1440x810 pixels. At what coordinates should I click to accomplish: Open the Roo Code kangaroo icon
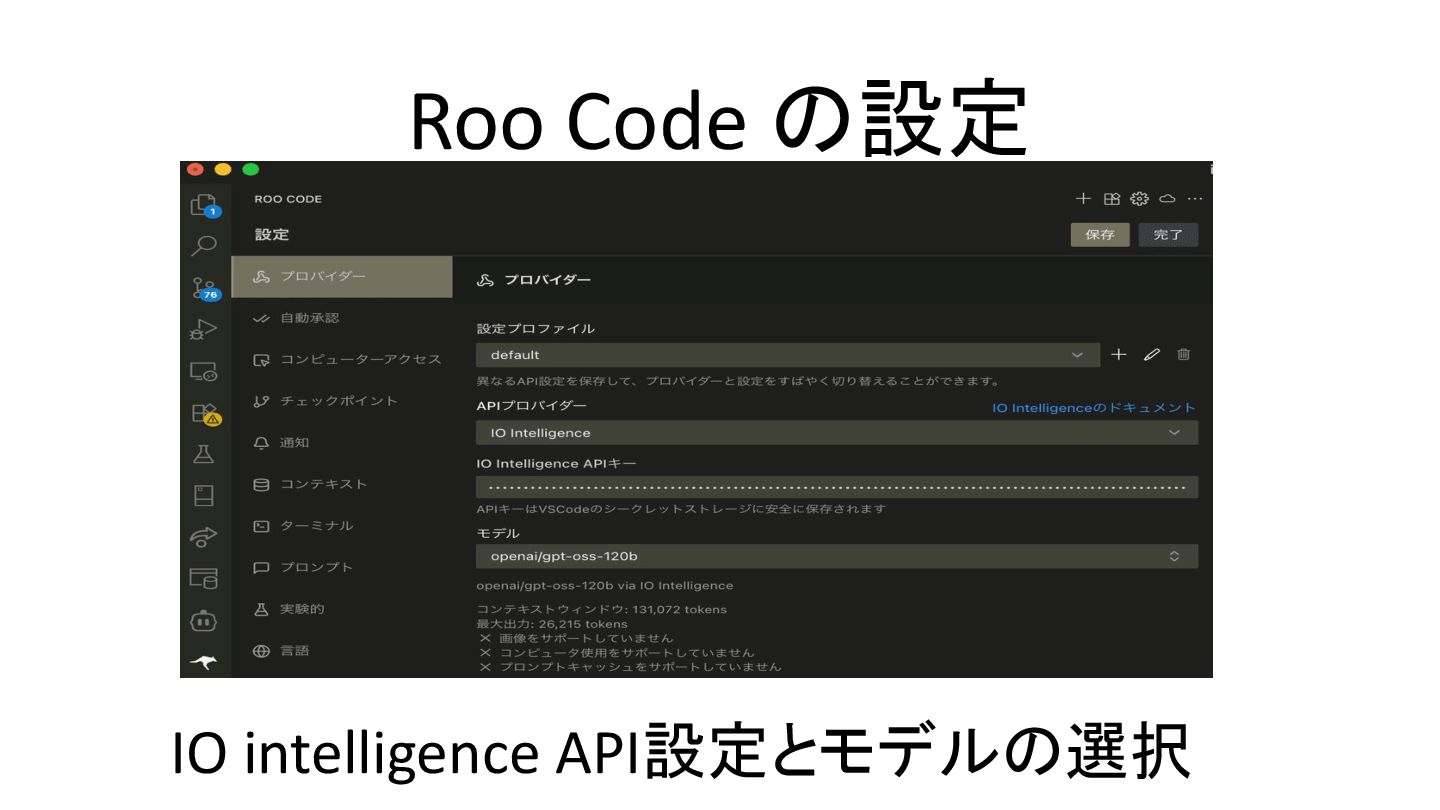[x=204, y=662]
